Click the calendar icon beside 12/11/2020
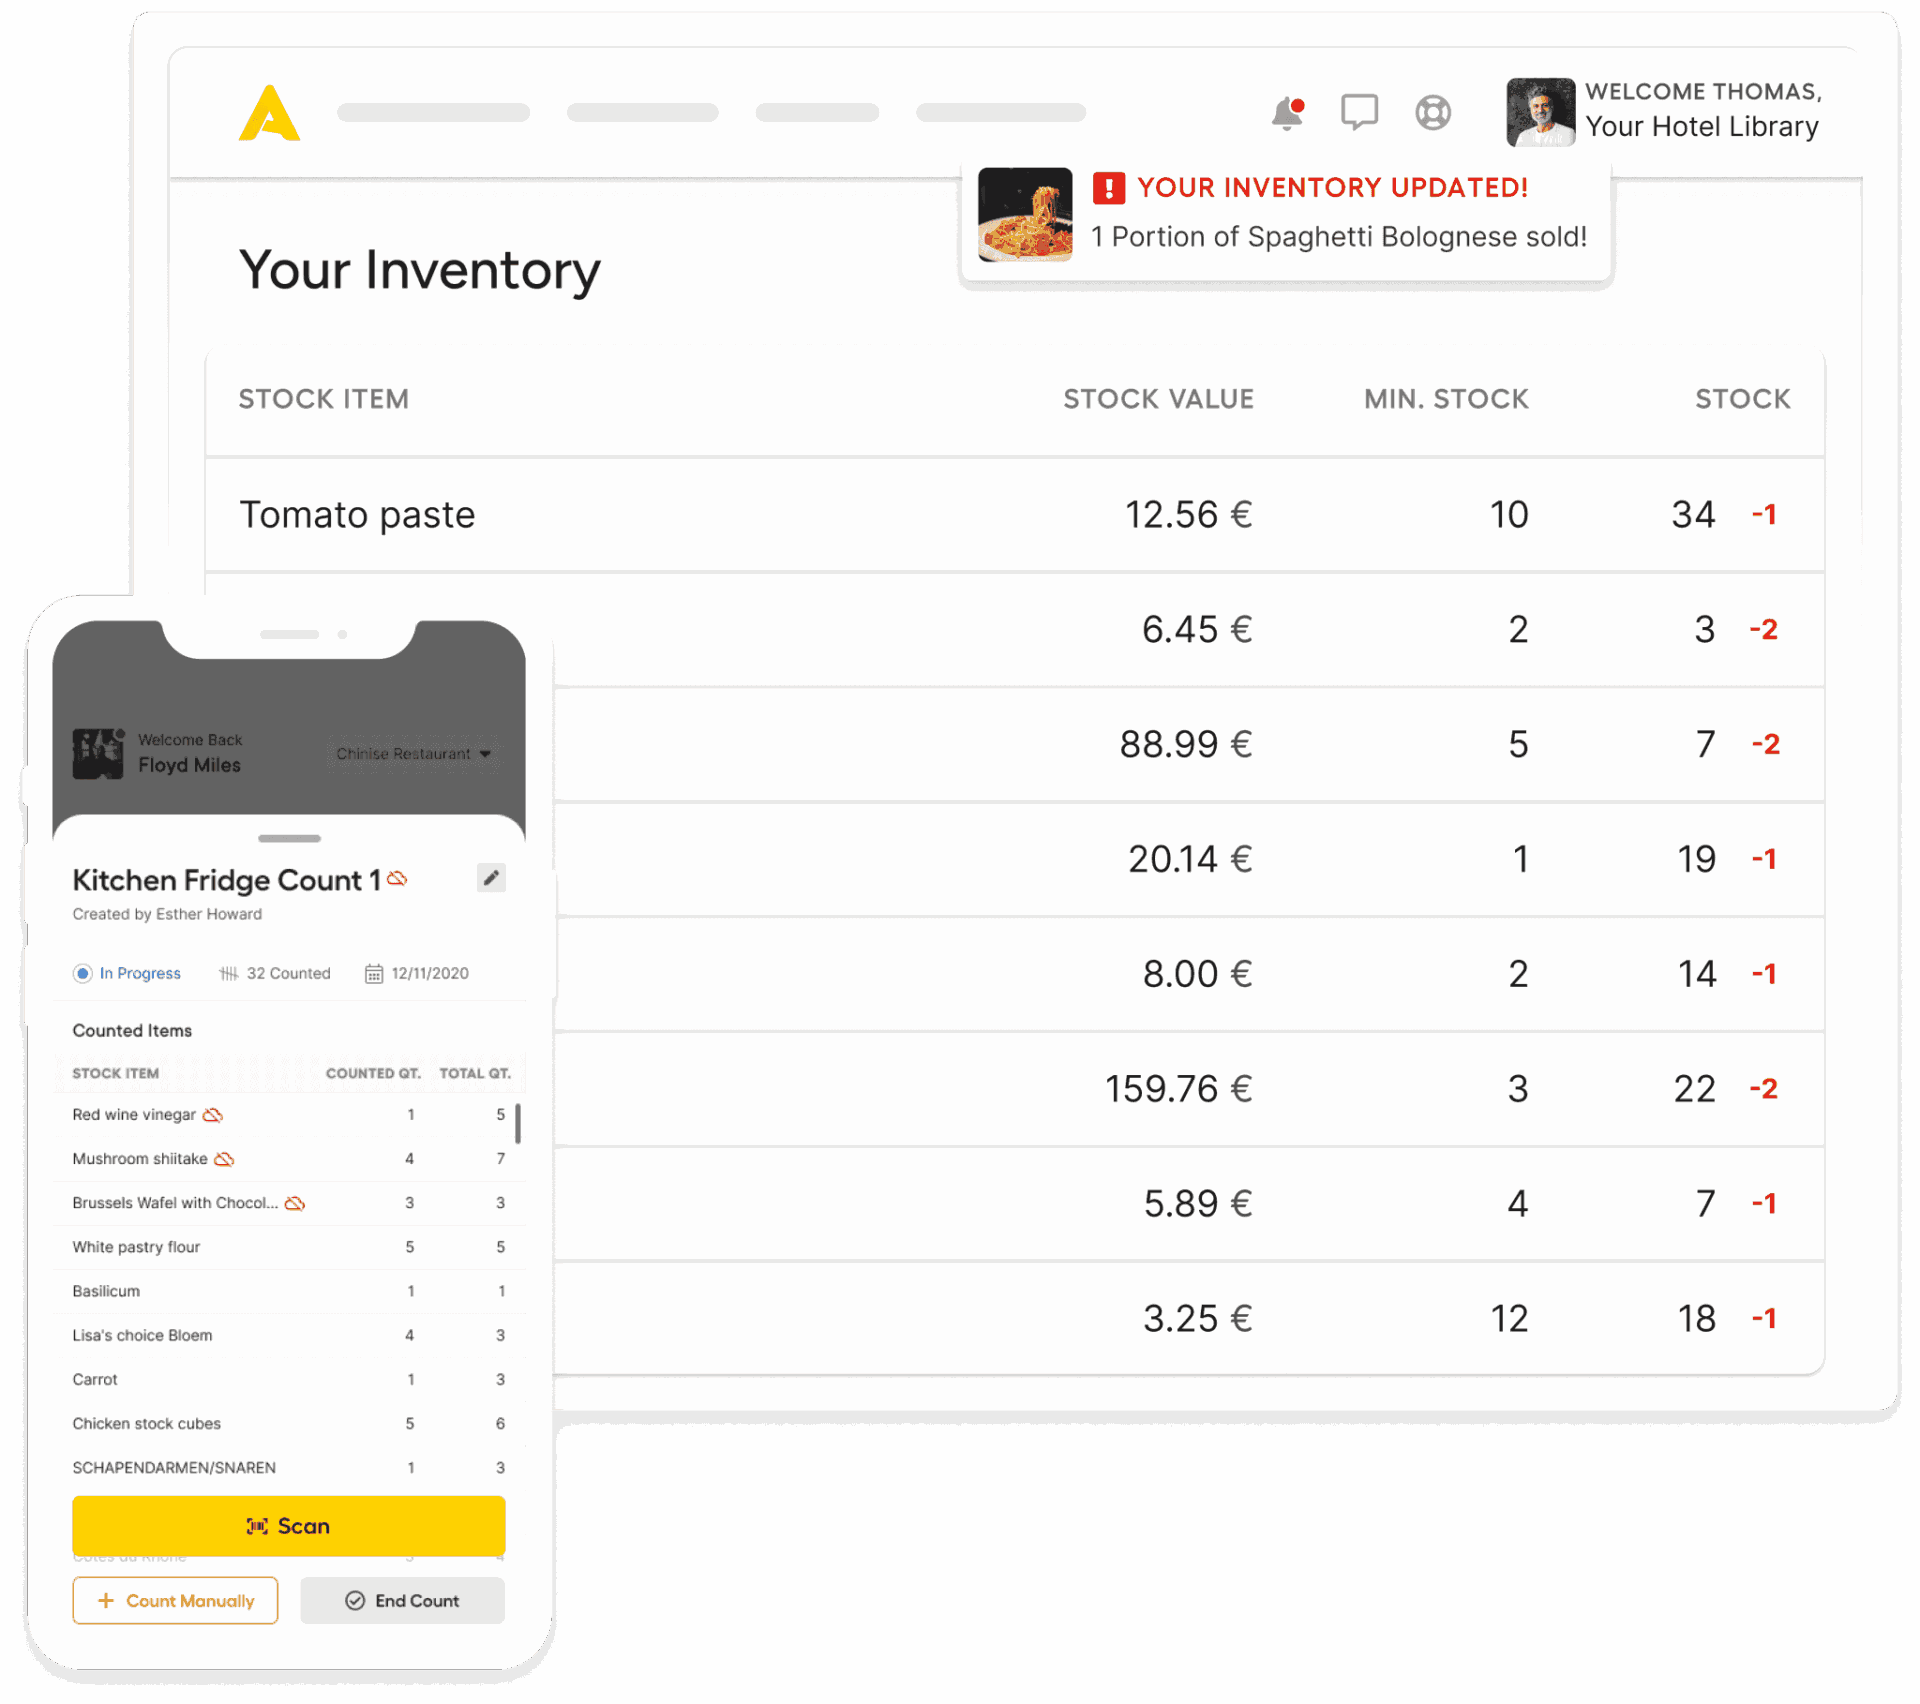 coord(374,973)
